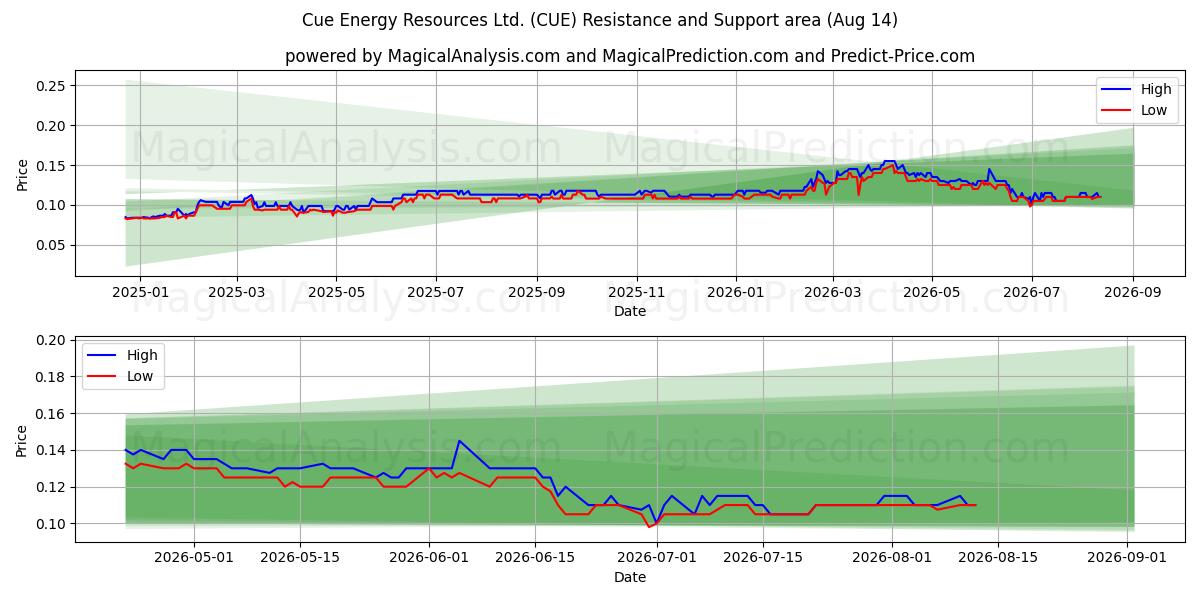Click the '2025-05' tick label
This screenshot has width=1200, height=600.
coord(336,291)
